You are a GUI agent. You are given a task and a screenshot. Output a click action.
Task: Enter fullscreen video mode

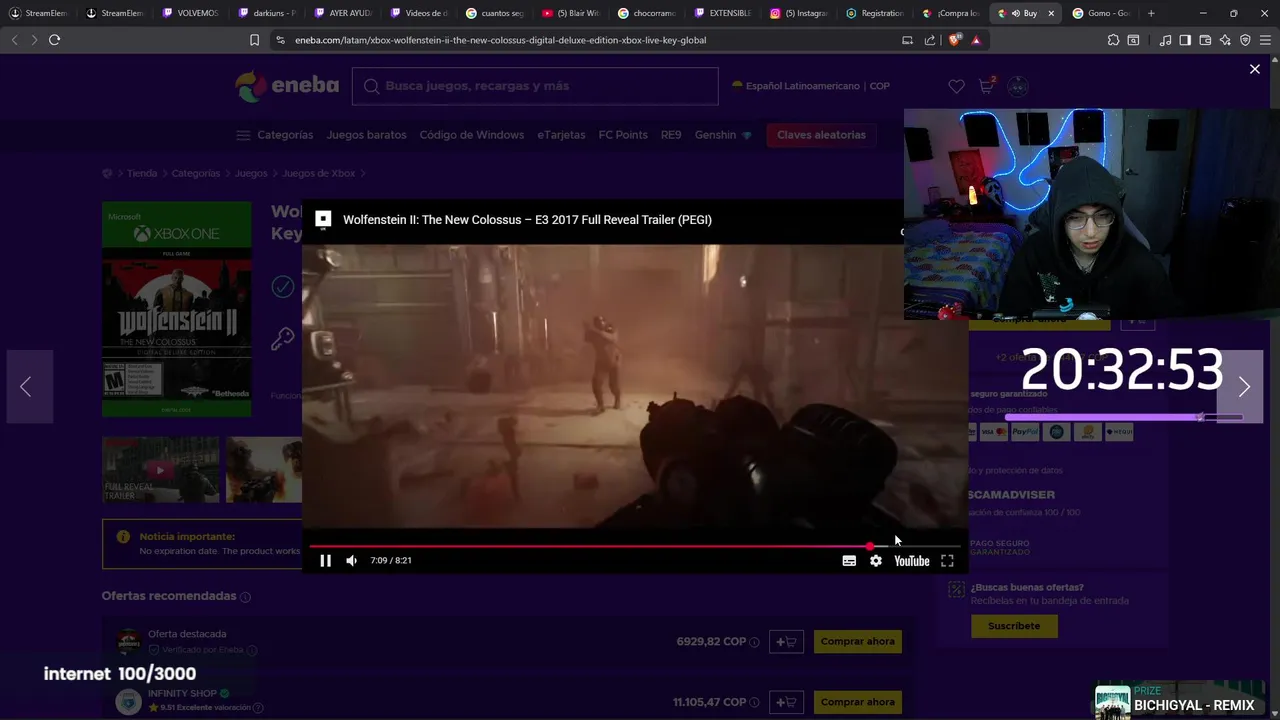[x=947, y=561]
